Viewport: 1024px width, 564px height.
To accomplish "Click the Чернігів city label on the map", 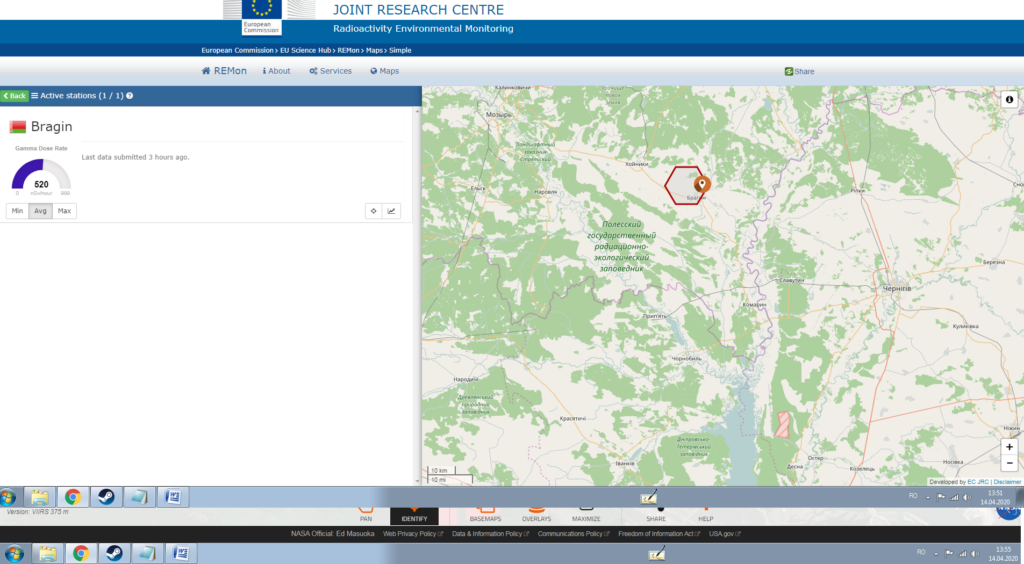I will (x=896, y=288).
